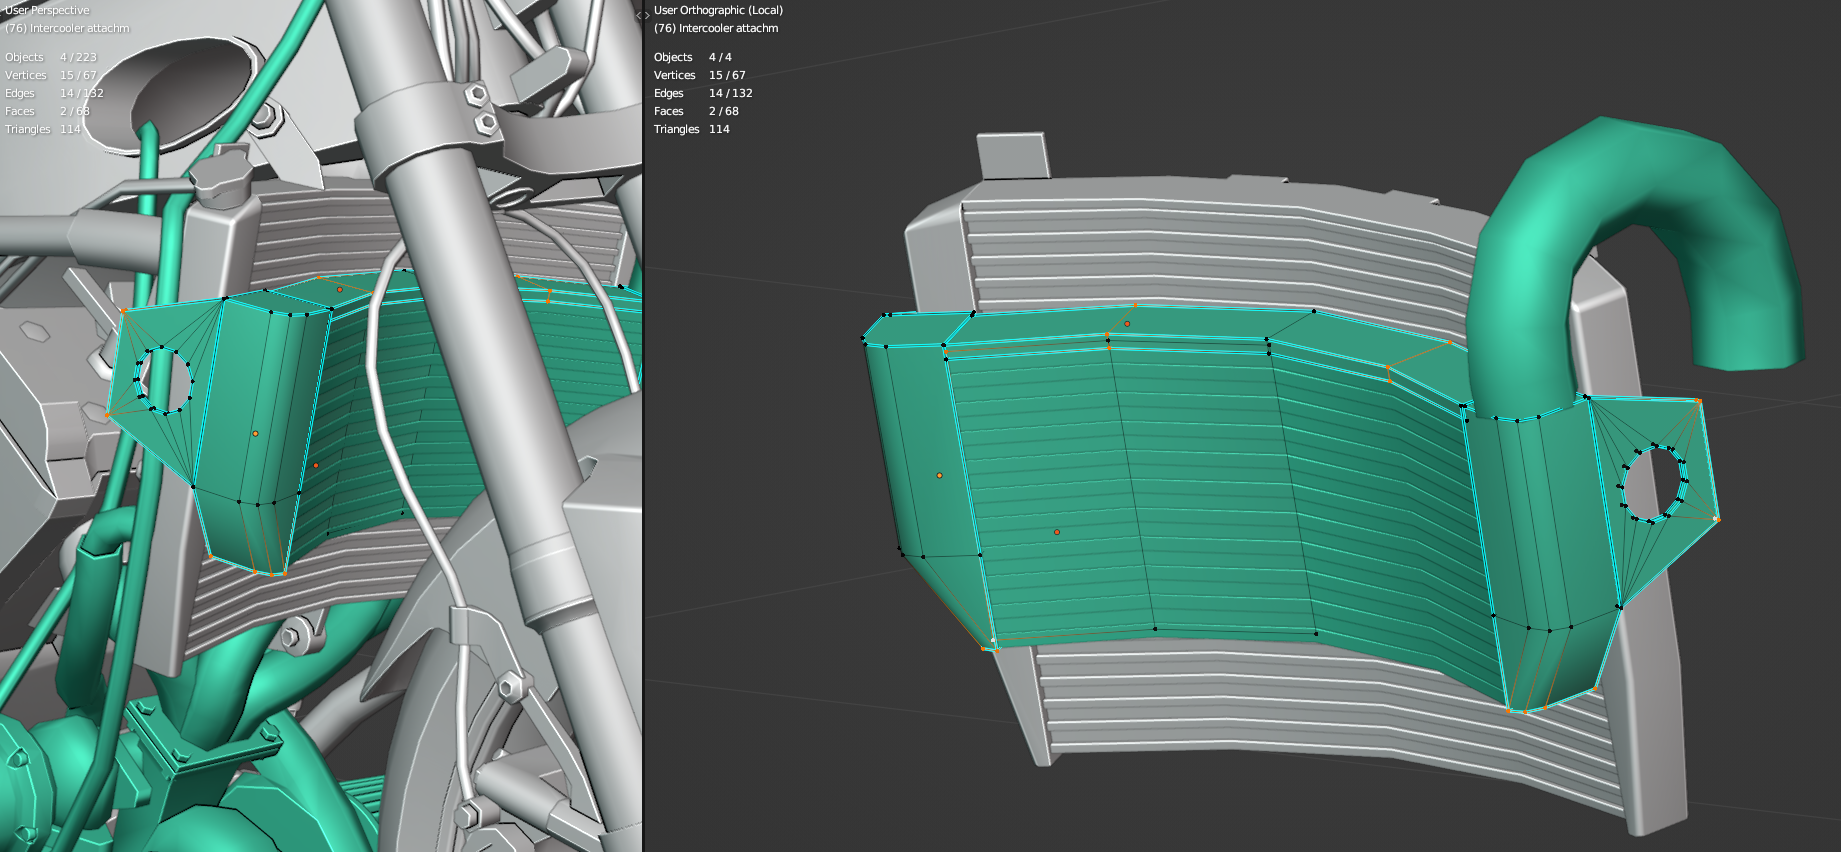
Task: Click the split-area arrows between the two viewports
Action: point(642,15)
